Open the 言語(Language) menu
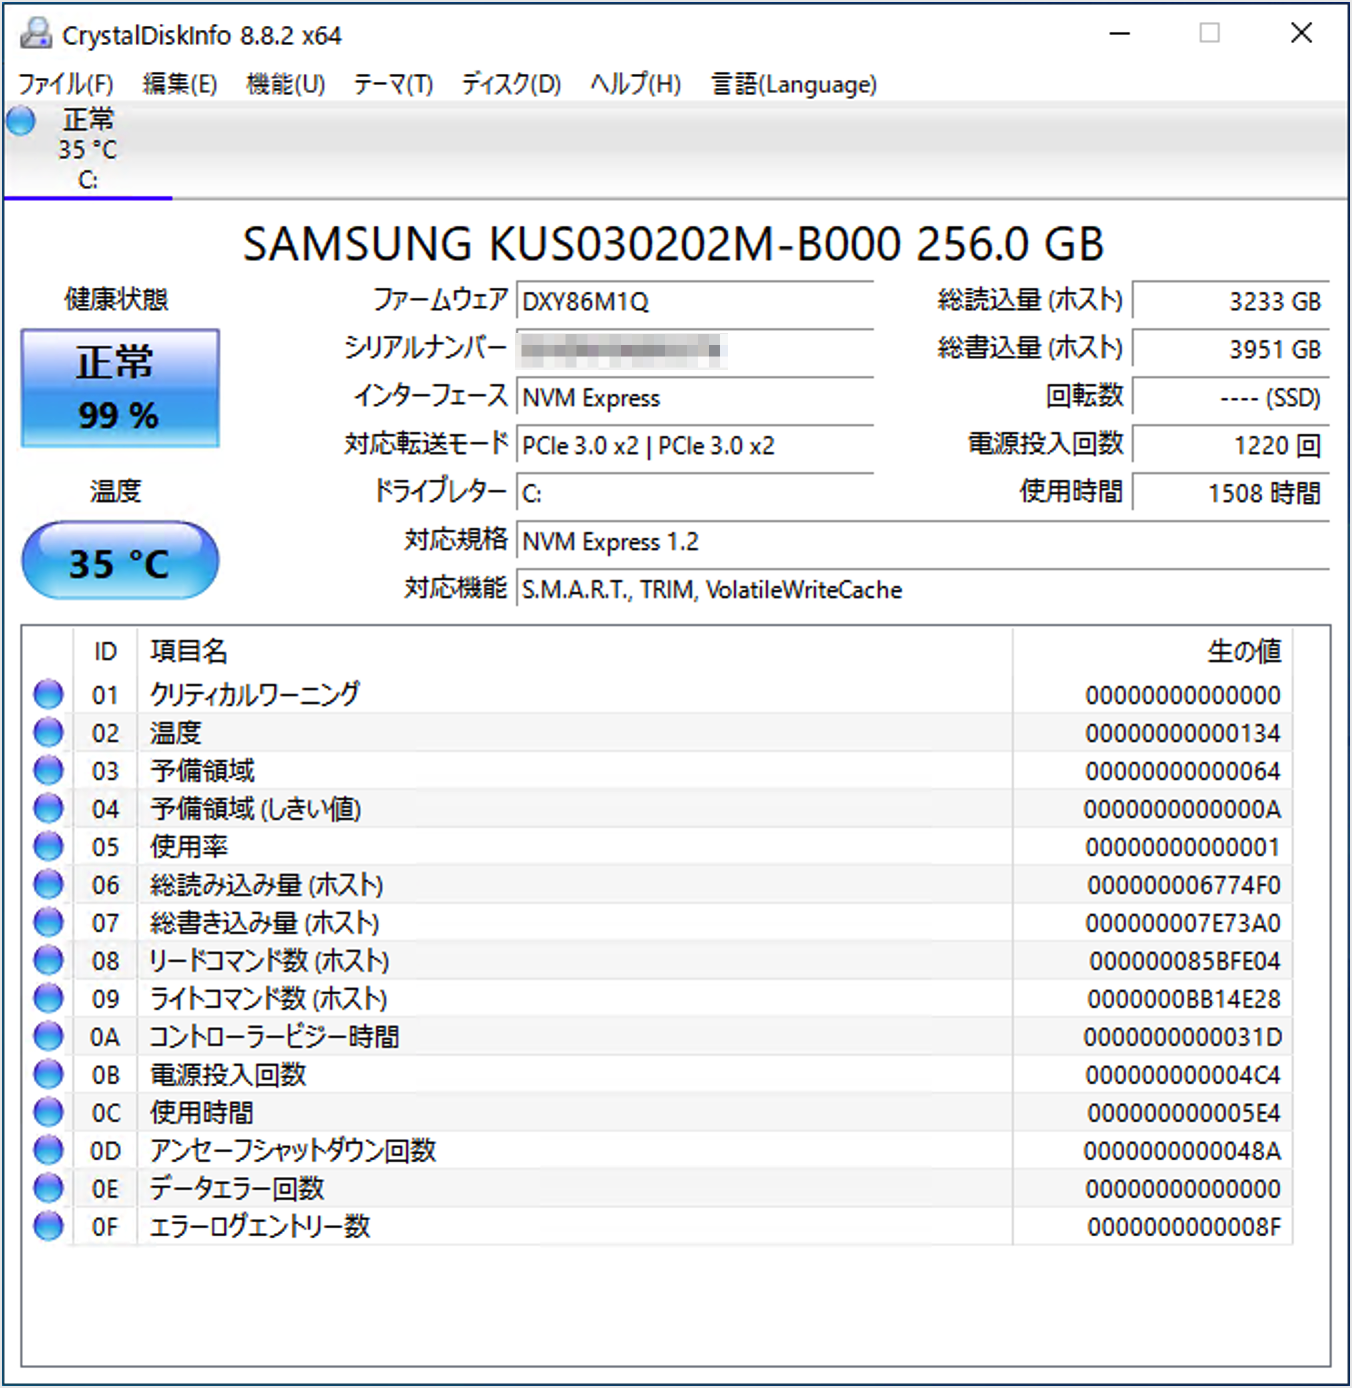This screenshot has height=1388, width=1352. (x=793, y=84)
